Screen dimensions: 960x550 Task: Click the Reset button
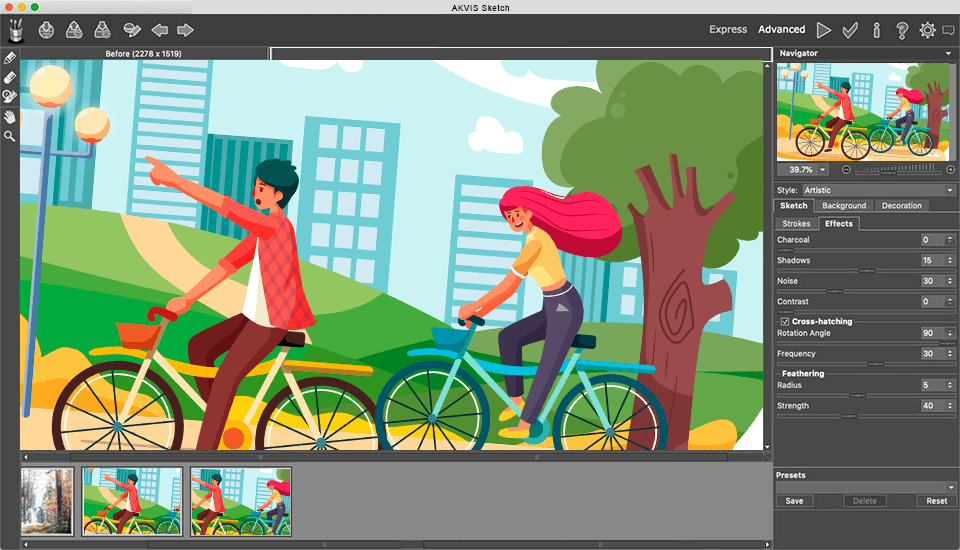coord(936,501)
